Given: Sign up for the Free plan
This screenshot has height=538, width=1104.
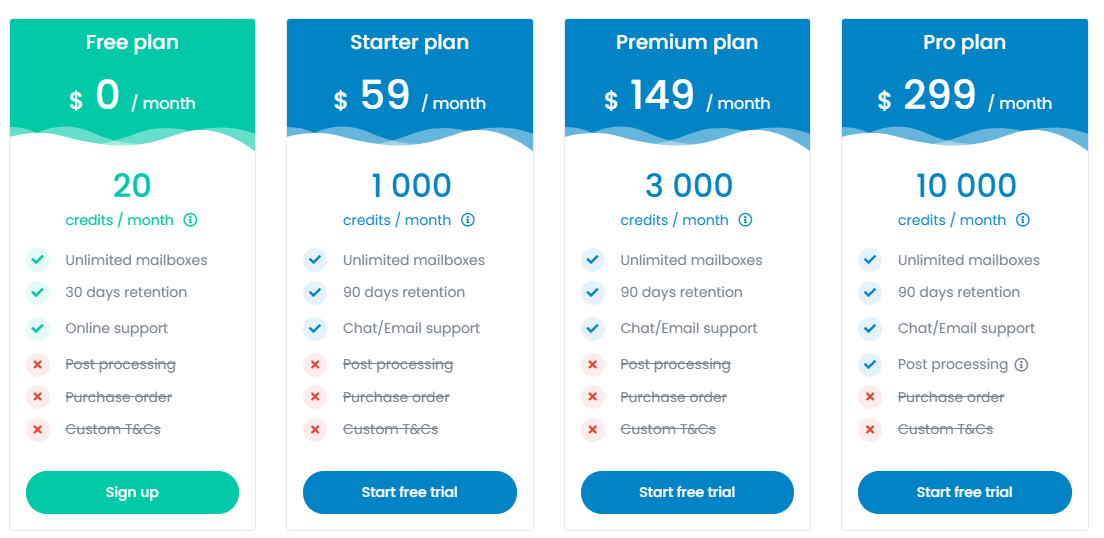Looking at the screenshot, I should (132, 492).
